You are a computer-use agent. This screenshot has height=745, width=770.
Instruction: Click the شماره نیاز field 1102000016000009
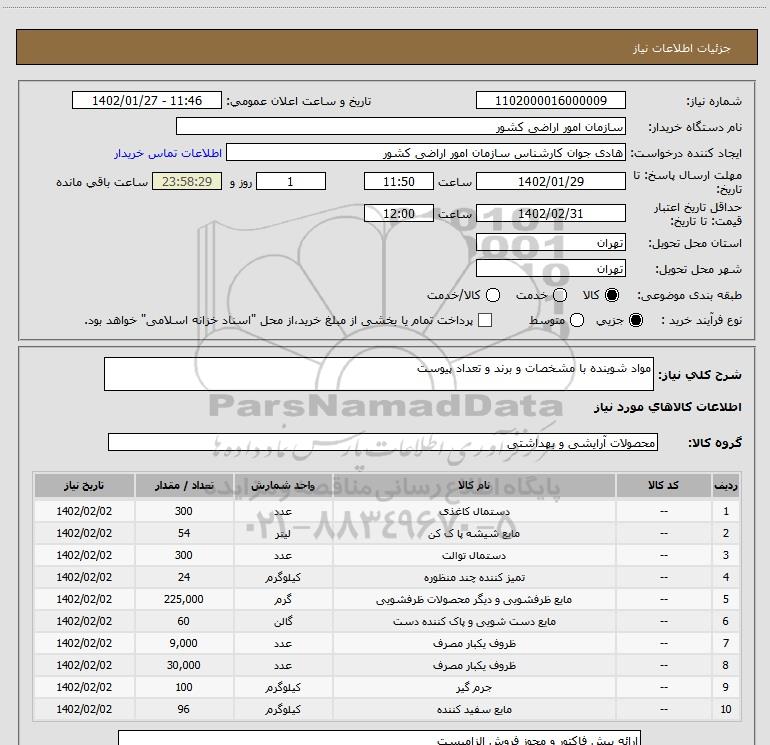550,100
